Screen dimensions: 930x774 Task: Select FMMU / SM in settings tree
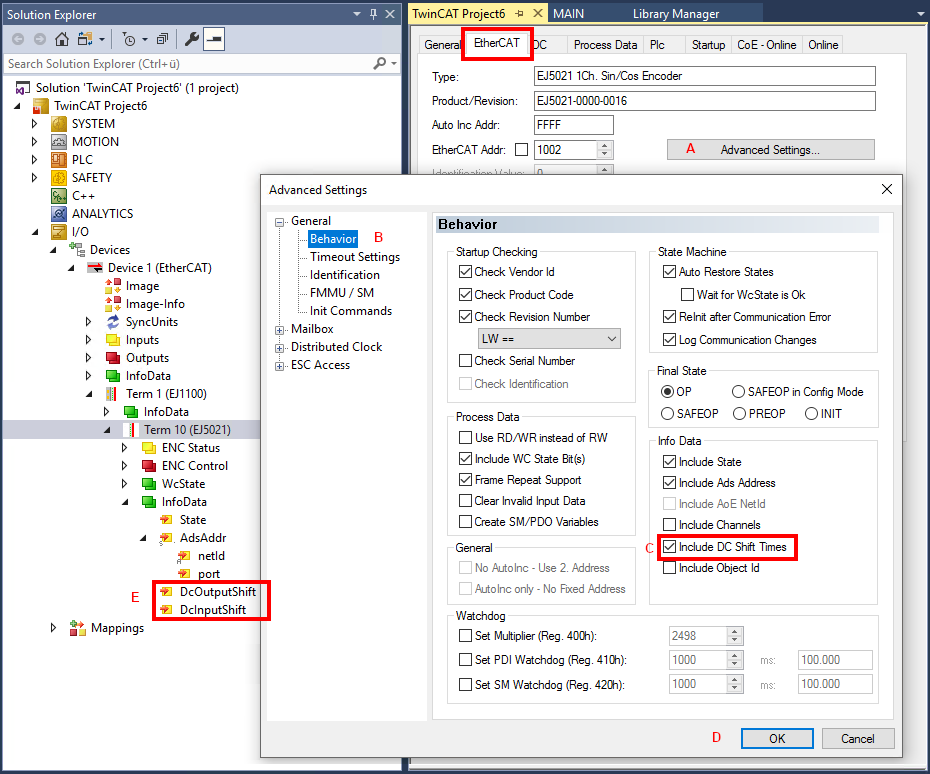coord(342,293)
